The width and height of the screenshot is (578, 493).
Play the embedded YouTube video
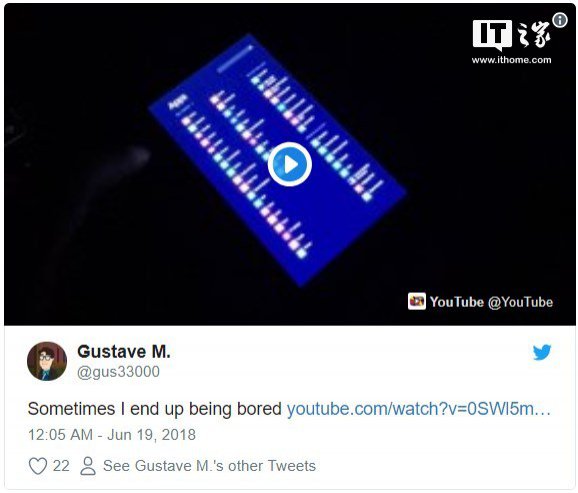click(x=290, y=164)
